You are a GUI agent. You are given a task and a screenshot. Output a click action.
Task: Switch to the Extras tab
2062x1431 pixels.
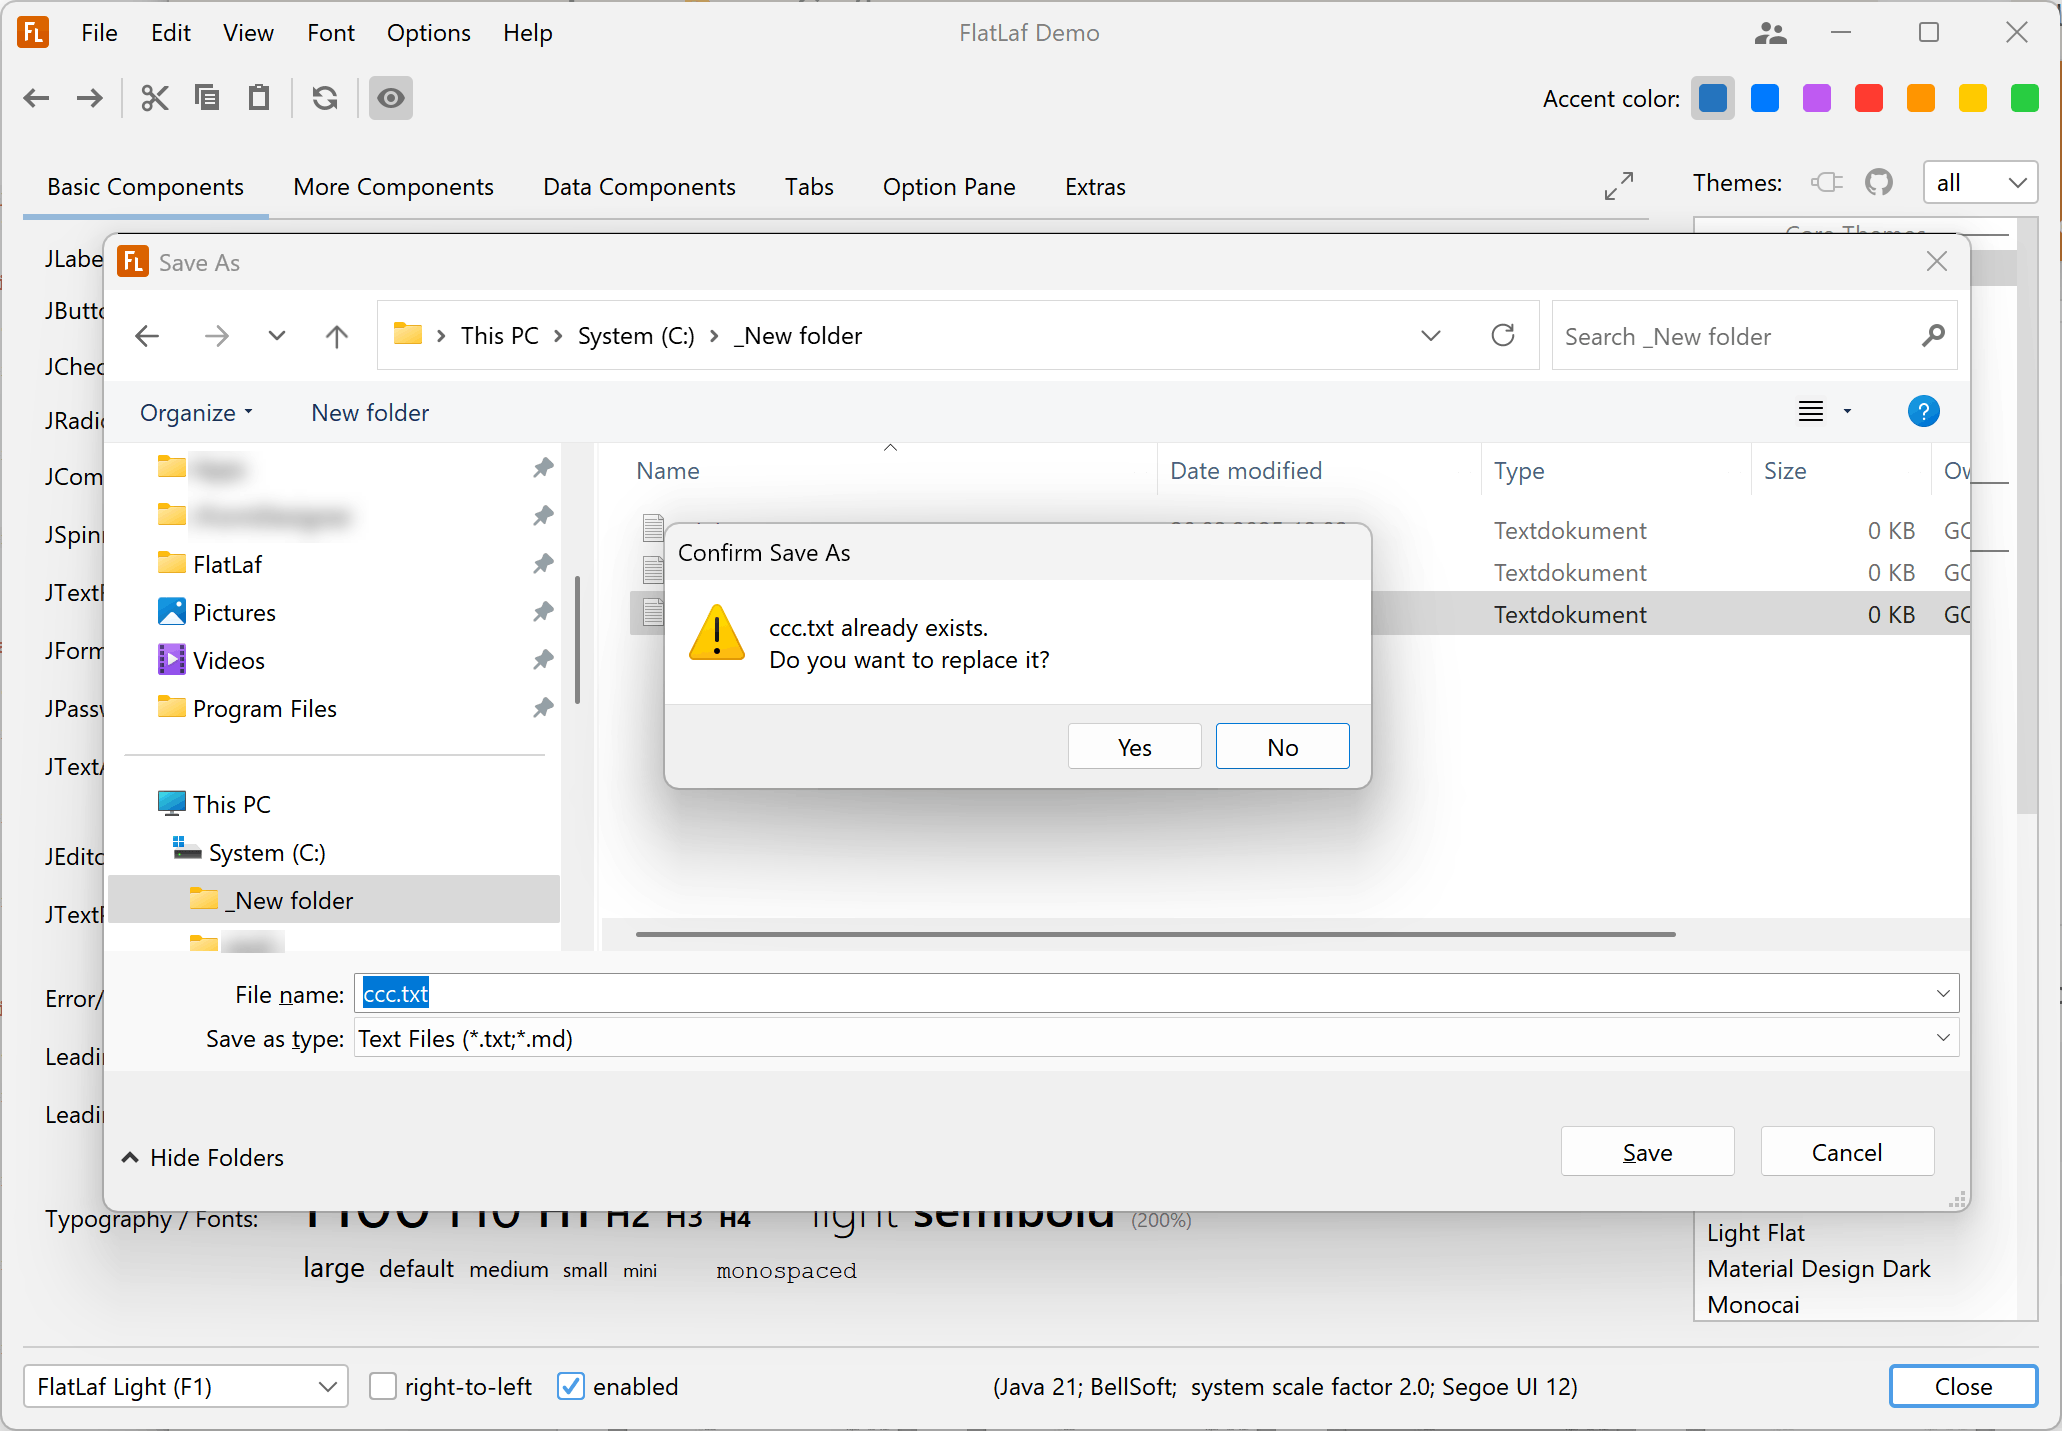coord(1095,187)
